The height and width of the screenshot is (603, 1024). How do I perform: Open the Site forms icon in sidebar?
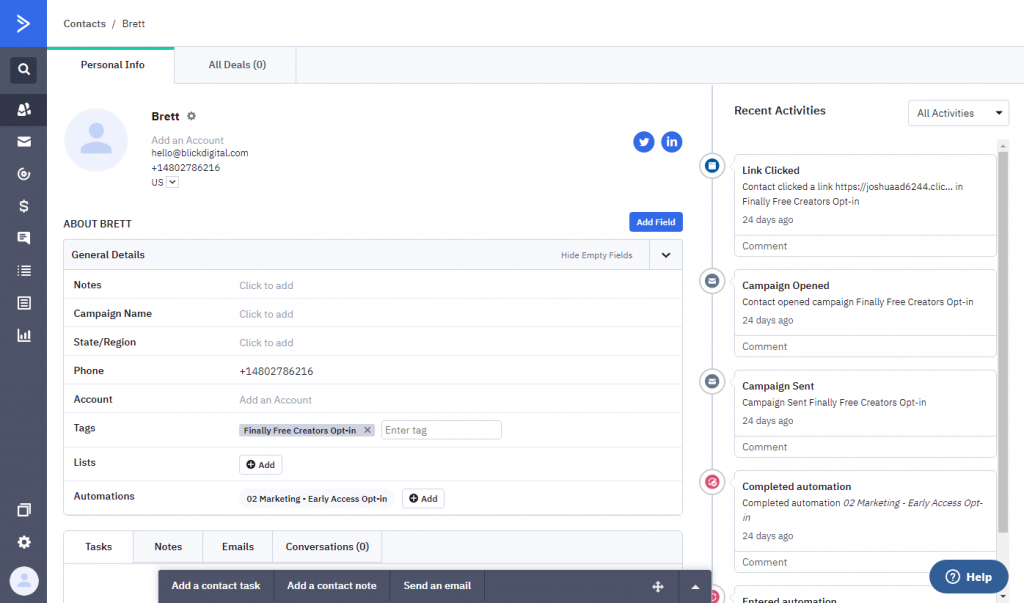(24, 303)
